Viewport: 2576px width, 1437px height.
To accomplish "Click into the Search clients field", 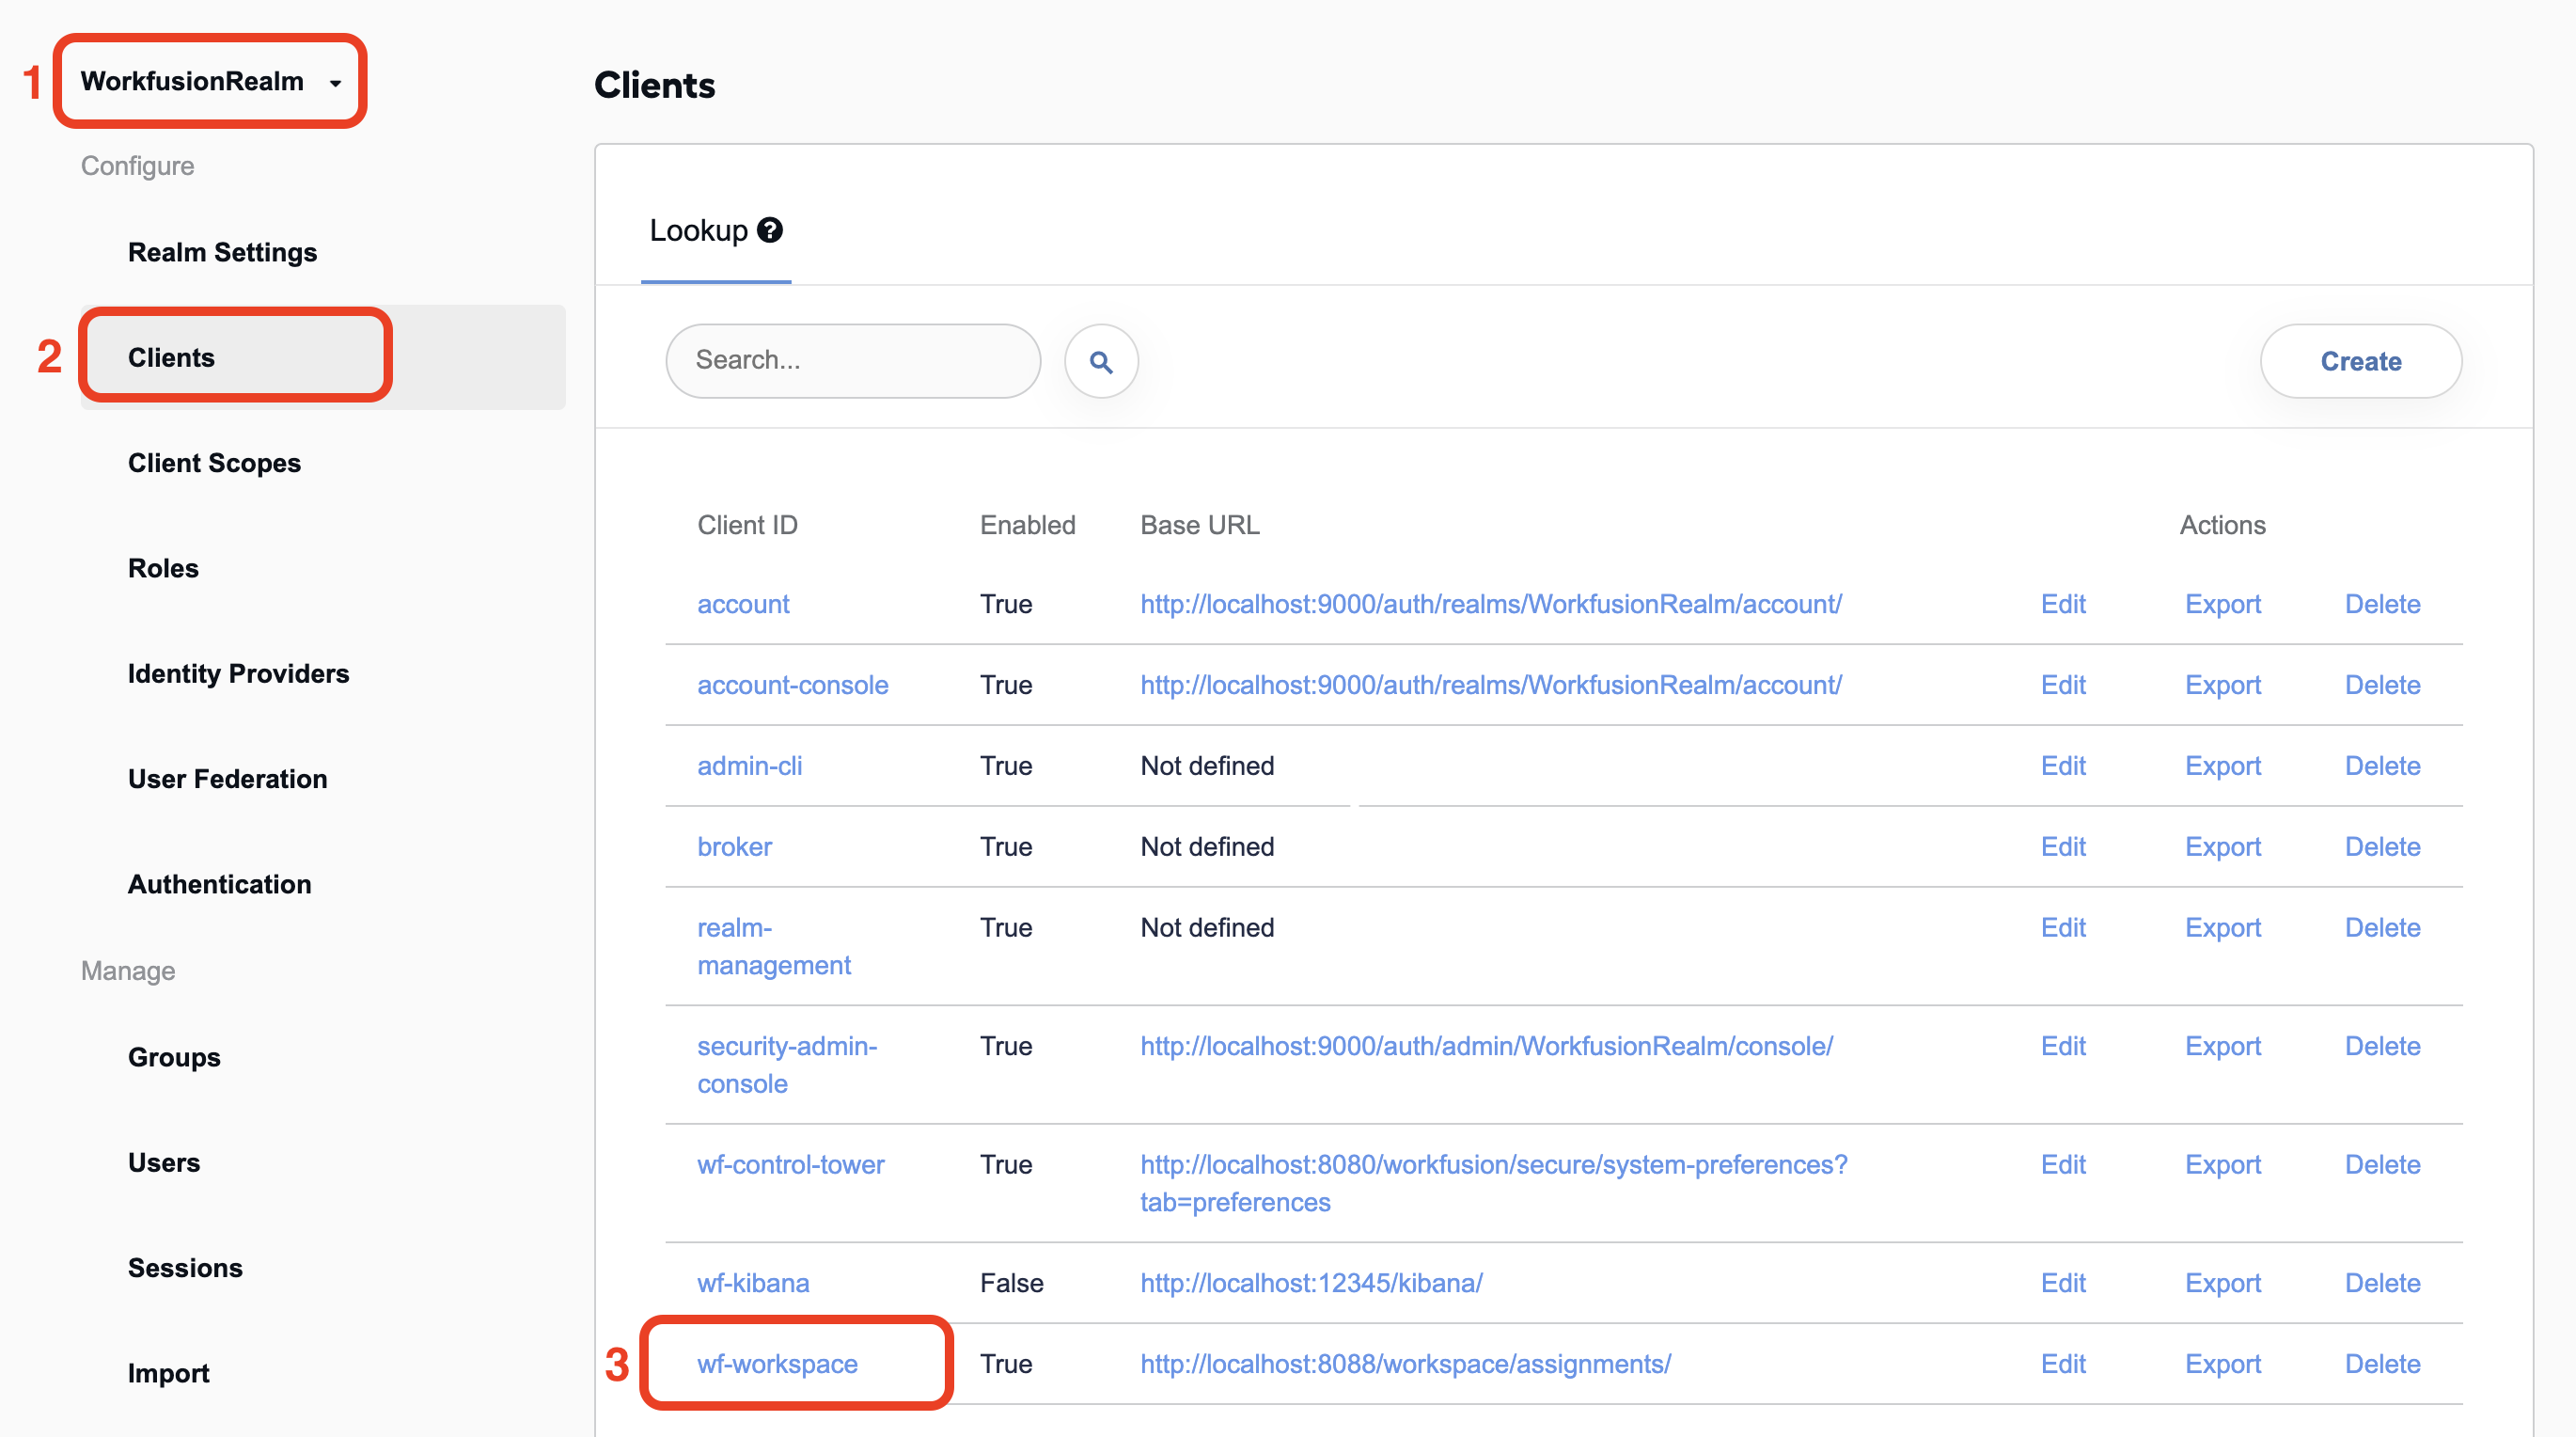I will point(853,361).
